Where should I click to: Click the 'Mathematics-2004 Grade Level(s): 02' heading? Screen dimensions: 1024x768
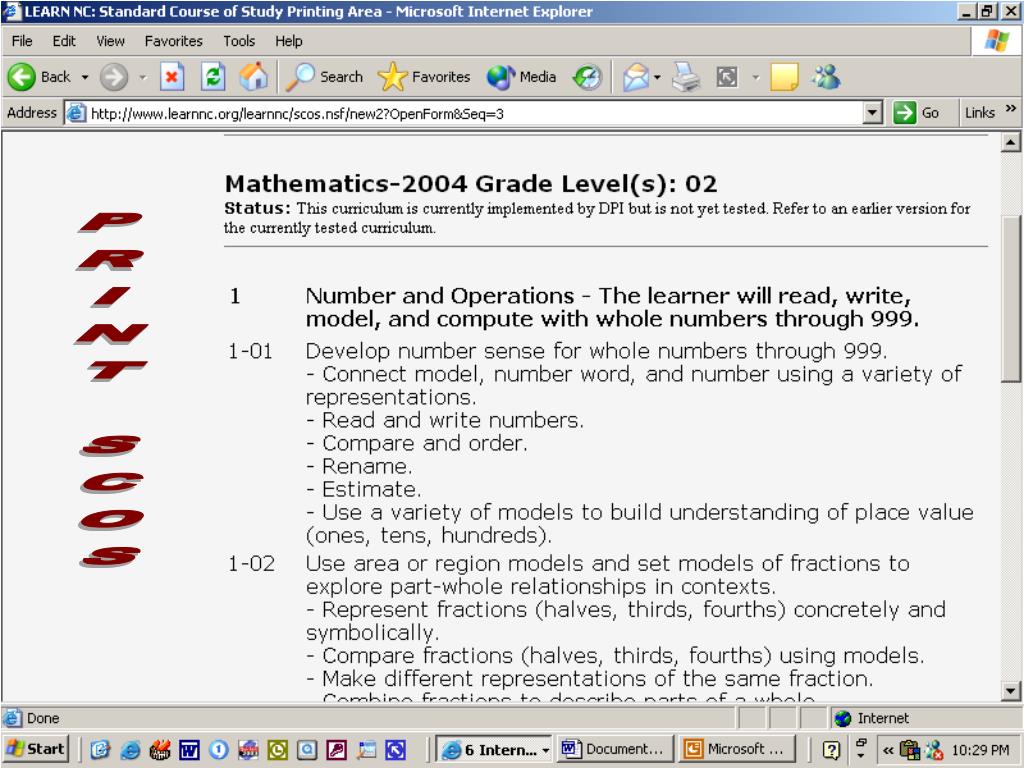coord(471,184)
